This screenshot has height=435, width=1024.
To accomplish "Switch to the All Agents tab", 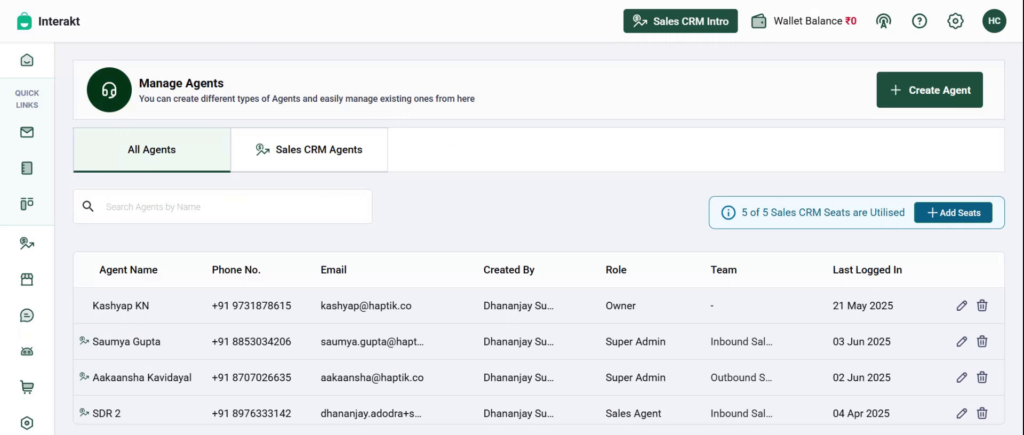I will click(x=152, y=150).
